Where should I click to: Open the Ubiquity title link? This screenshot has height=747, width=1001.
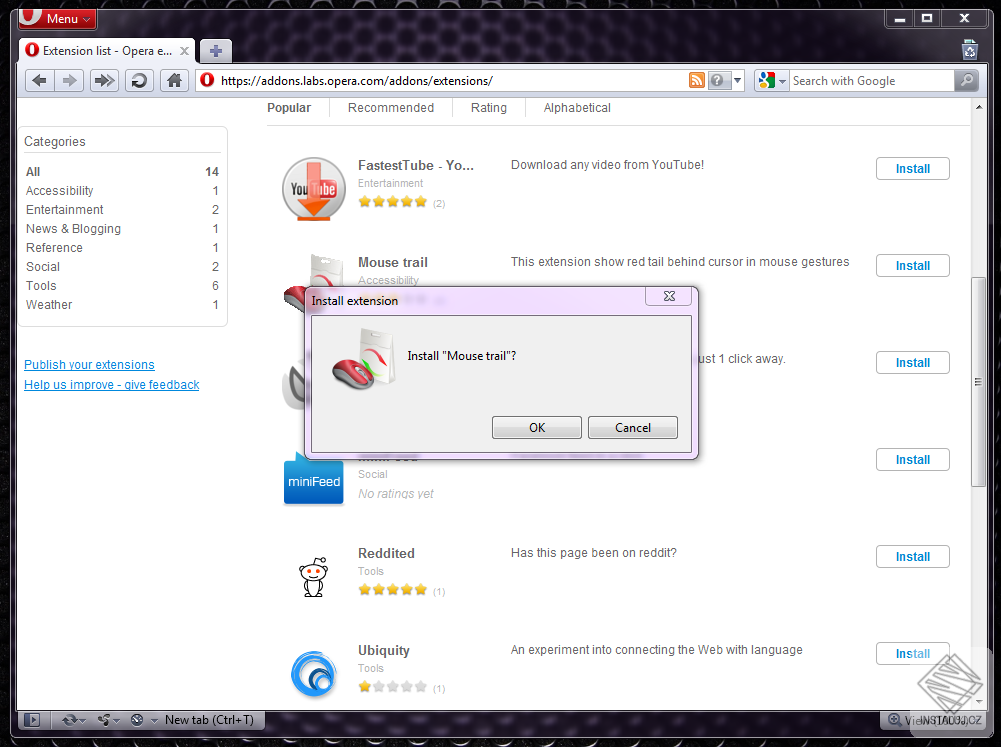(x=384, y=651)
